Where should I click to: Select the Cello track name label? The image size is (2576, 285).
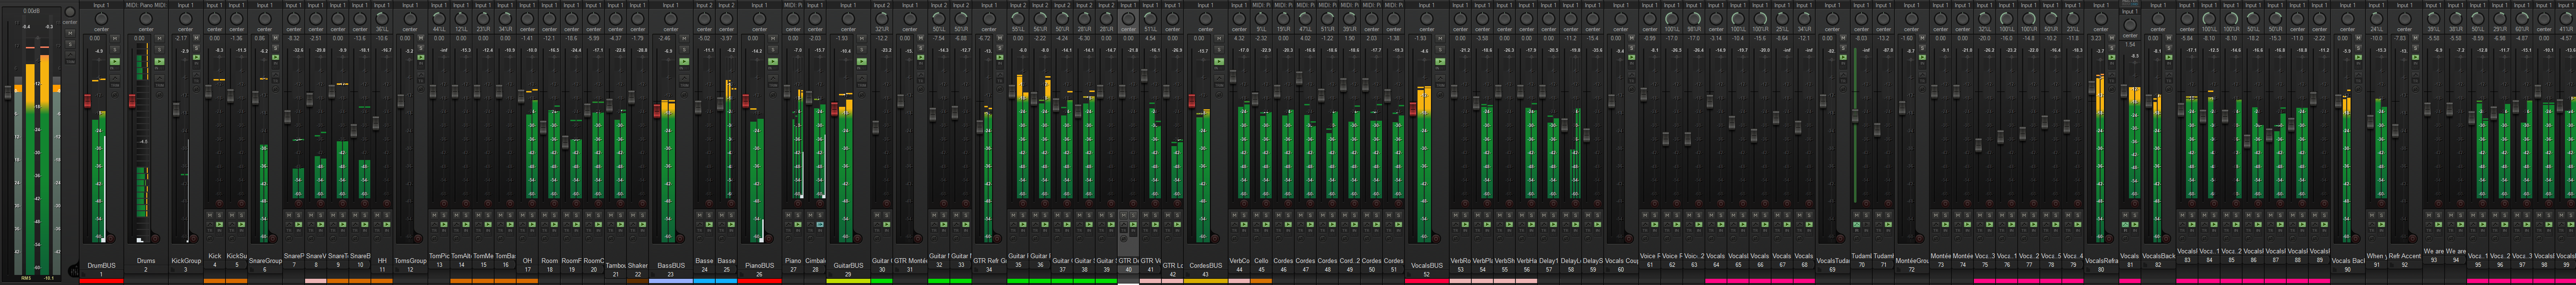tap(1261, 261)
